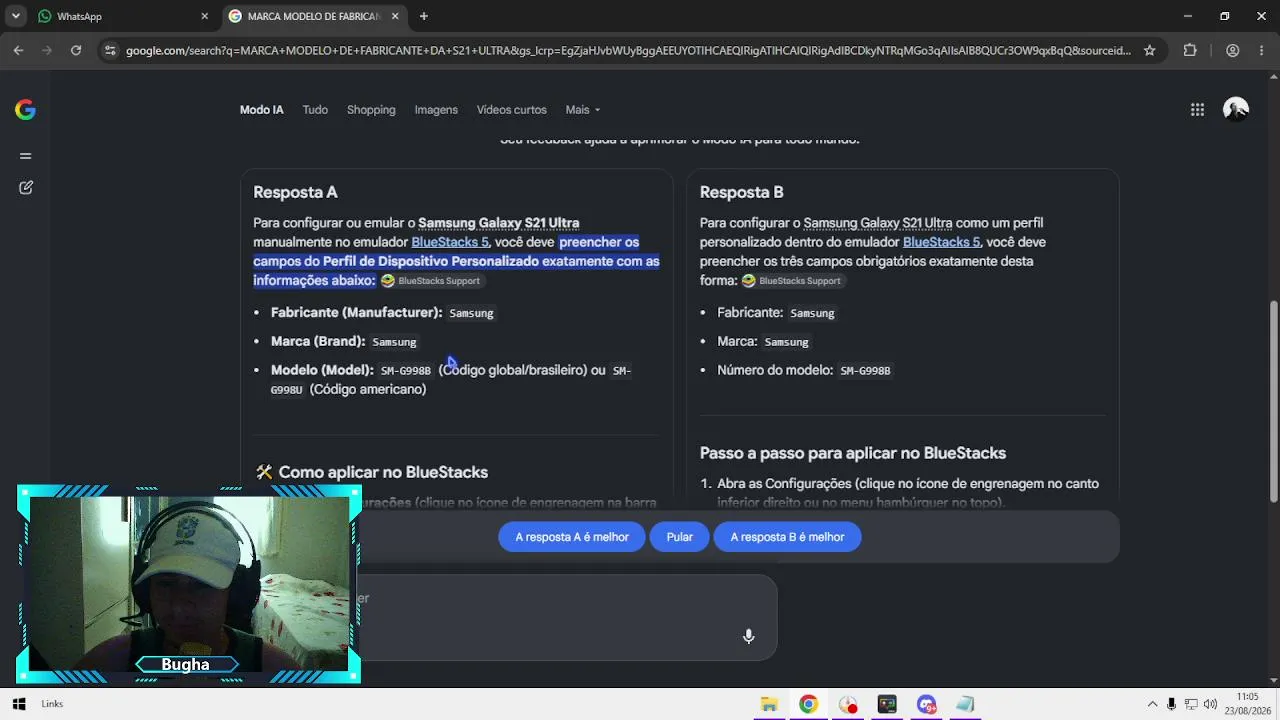This screenshot has height=720, width=1280.
Task: Choose 'A resposta B é melhor'
Action: pyautogui.click(x=787, y=537)
